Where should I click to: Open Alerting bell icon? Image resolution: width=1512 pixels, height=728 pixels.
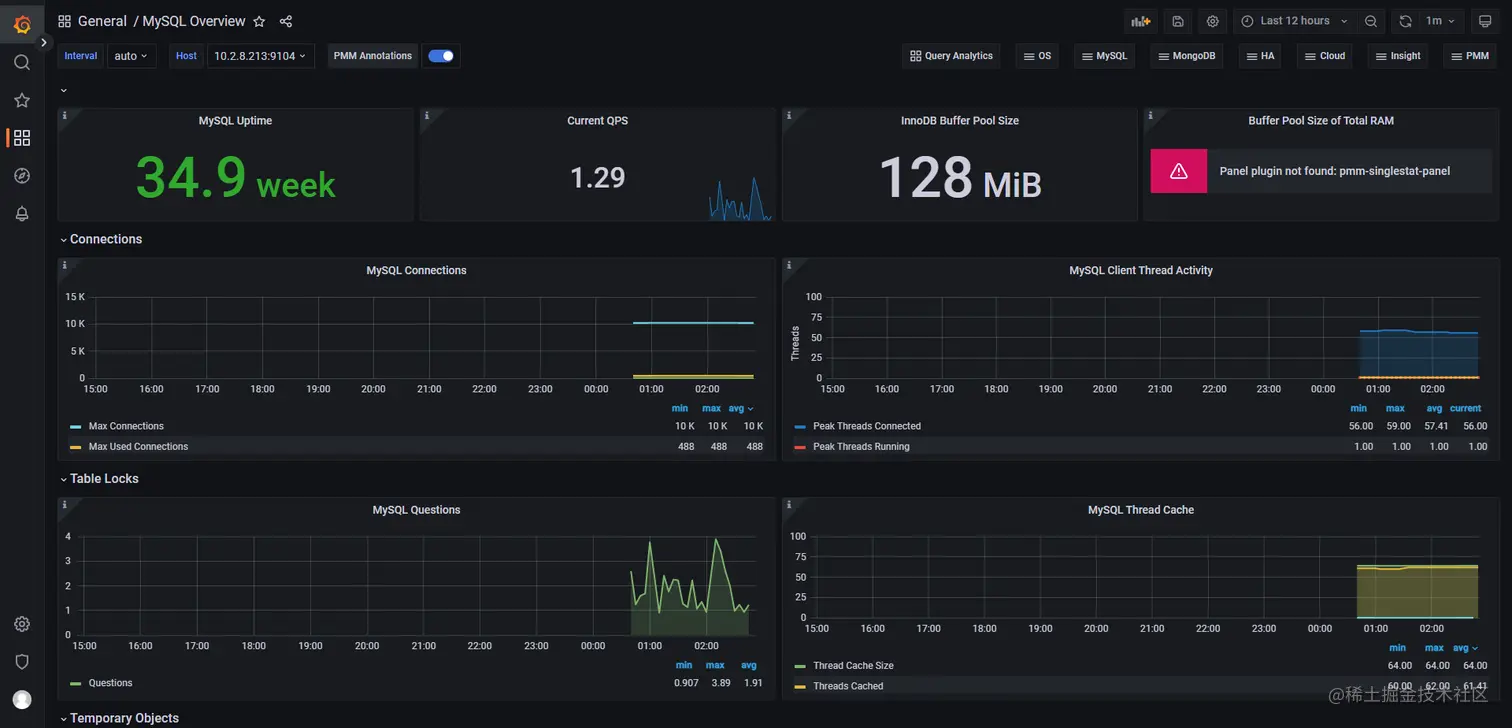(x=22, y=214)
